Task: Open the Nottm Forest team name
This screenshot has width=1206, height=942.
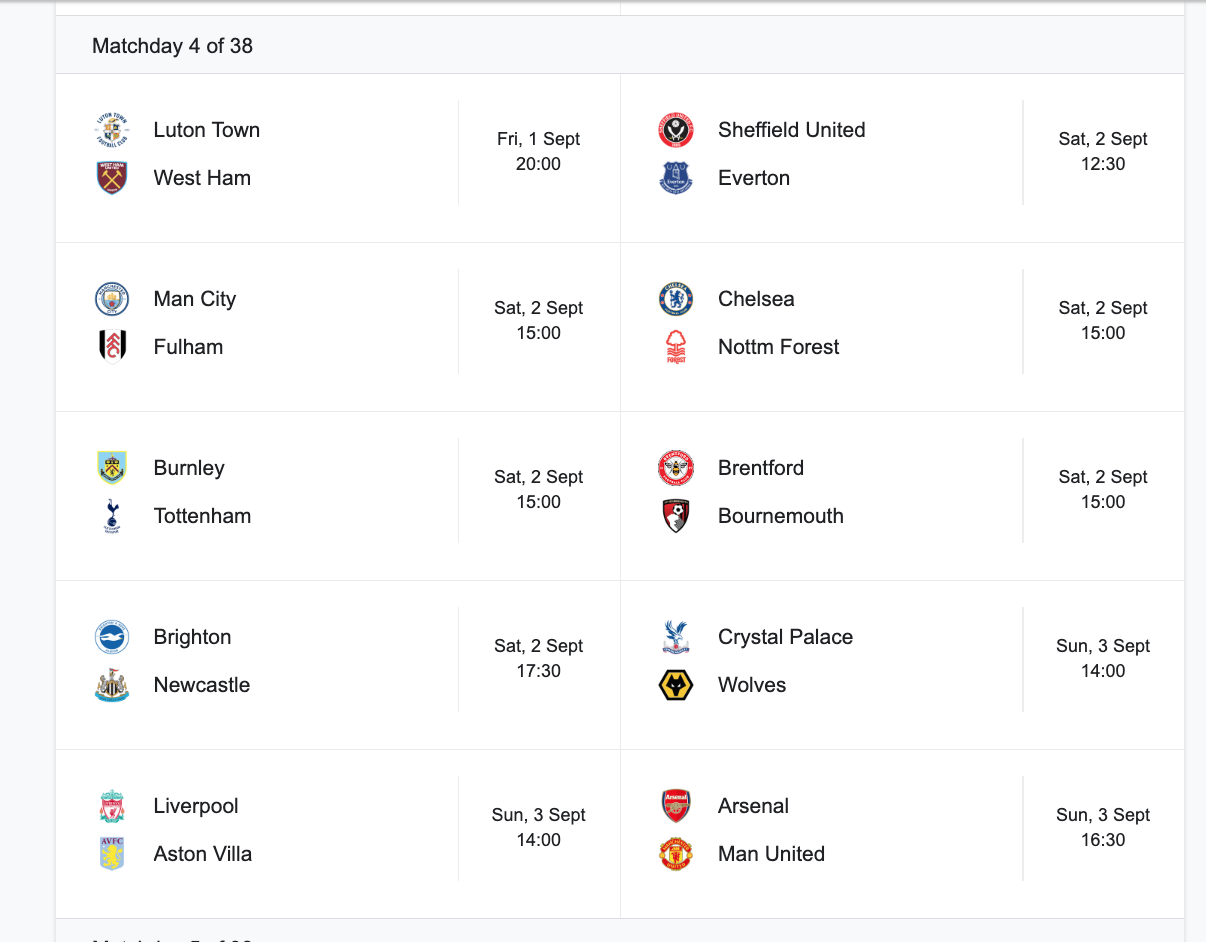Action: [778, 347]
